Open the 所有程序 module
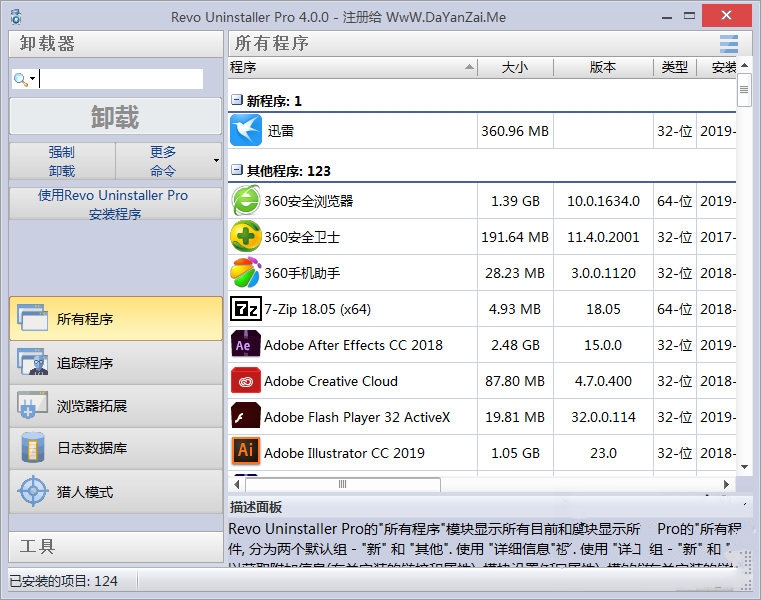Image resolution: width=761 pixels, height=600 pixels. point(116,318)
